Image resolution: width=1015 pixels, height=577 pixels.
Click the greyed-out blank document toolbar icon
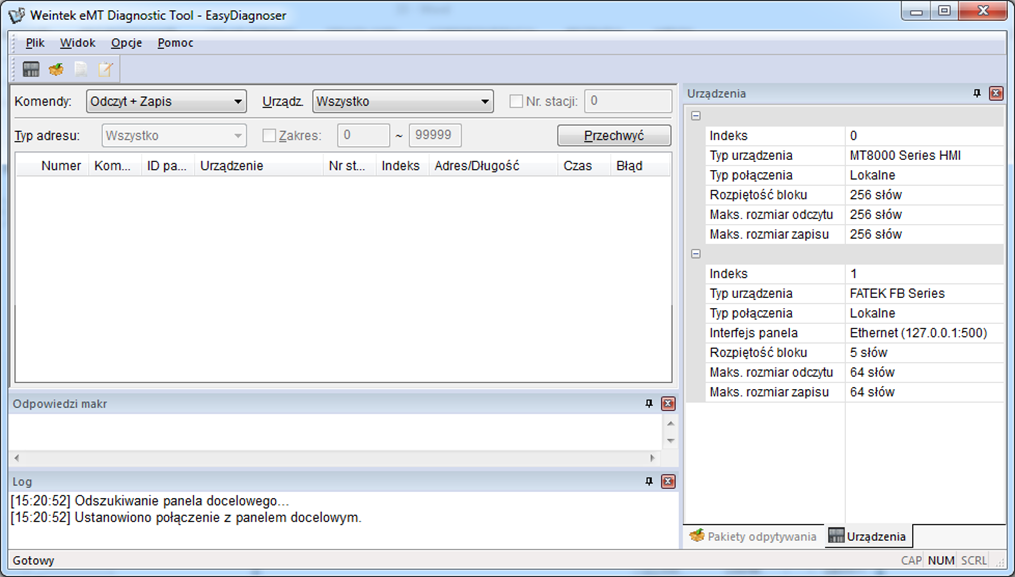pos(81,69)
